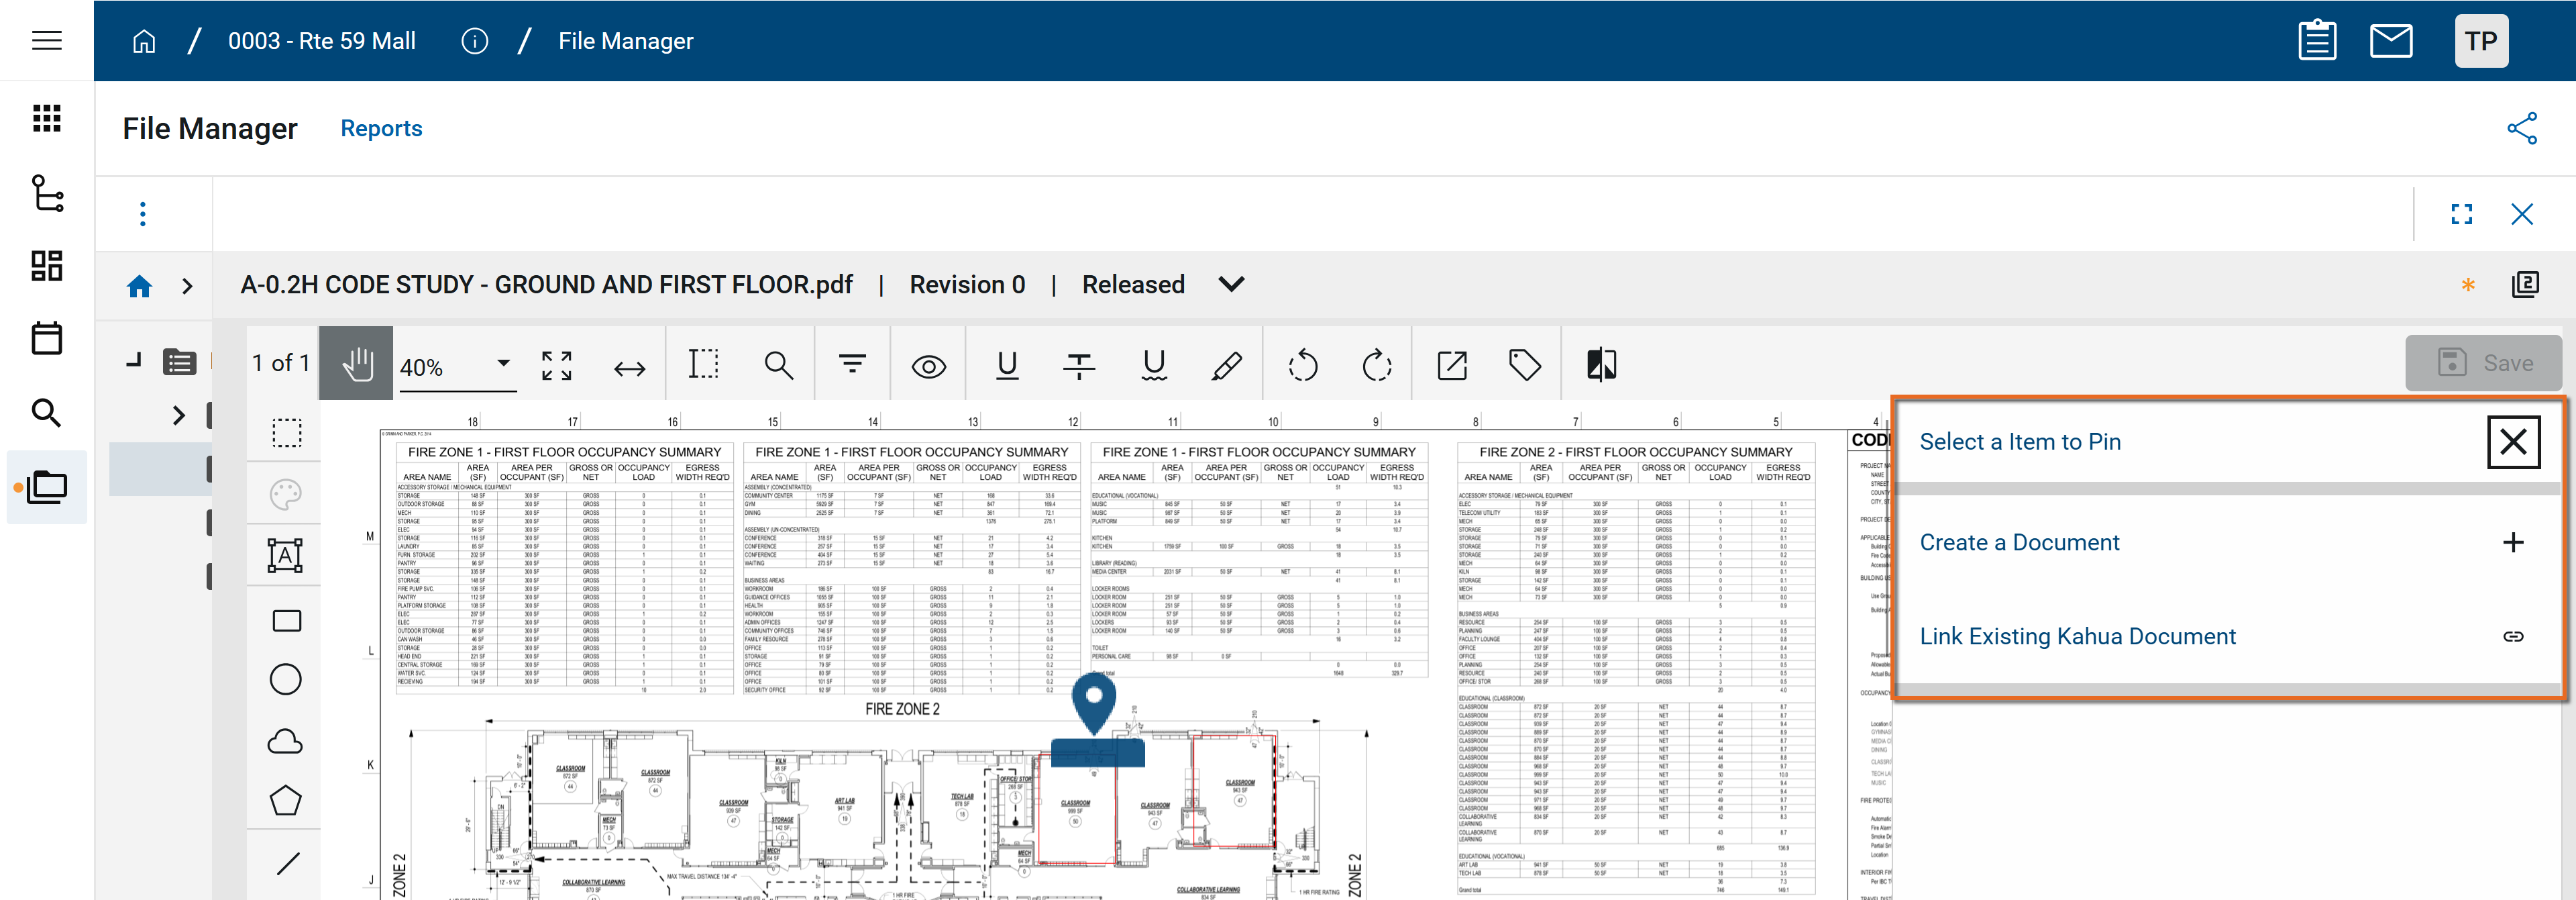Open the 40% zoom level dropdown

tap(503, 364)
